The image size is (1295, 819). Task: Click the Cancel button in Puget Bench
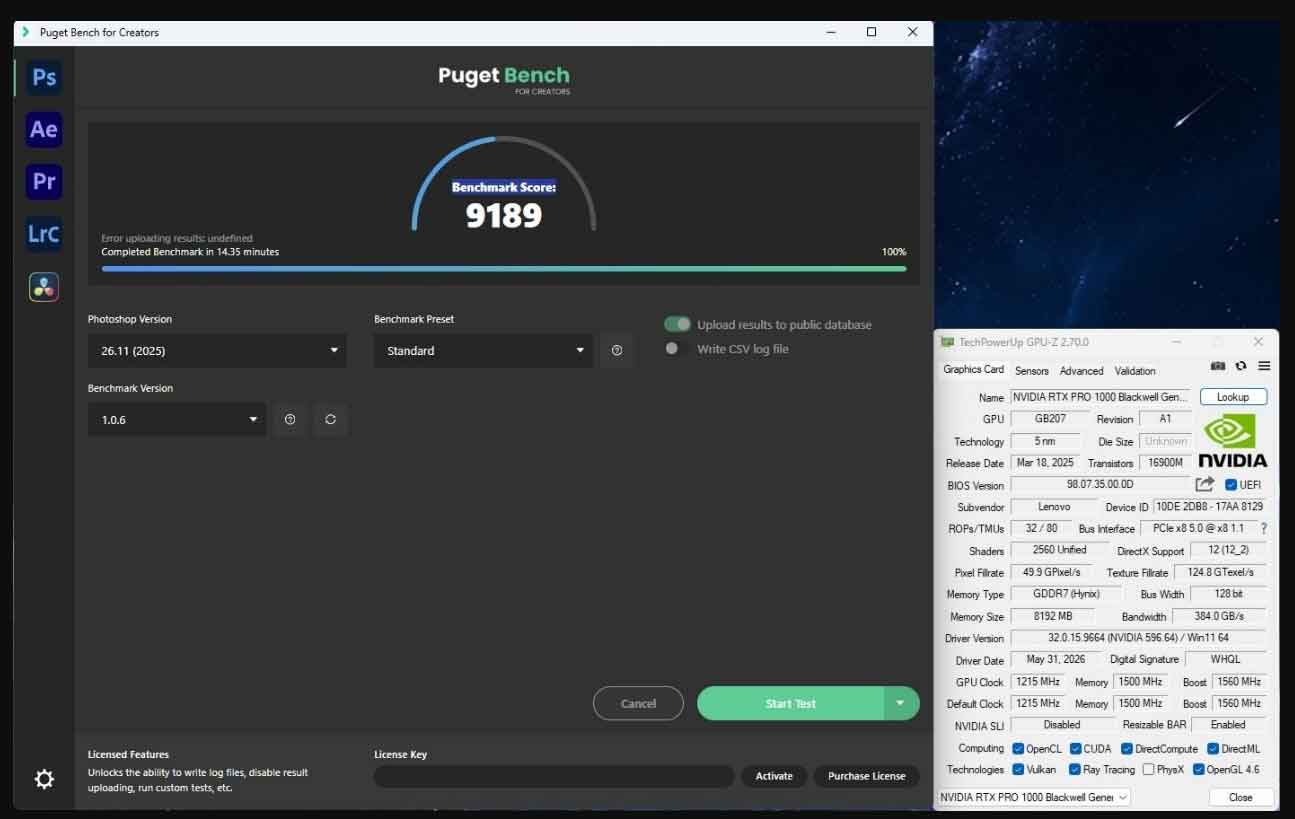tap(638, 703)
